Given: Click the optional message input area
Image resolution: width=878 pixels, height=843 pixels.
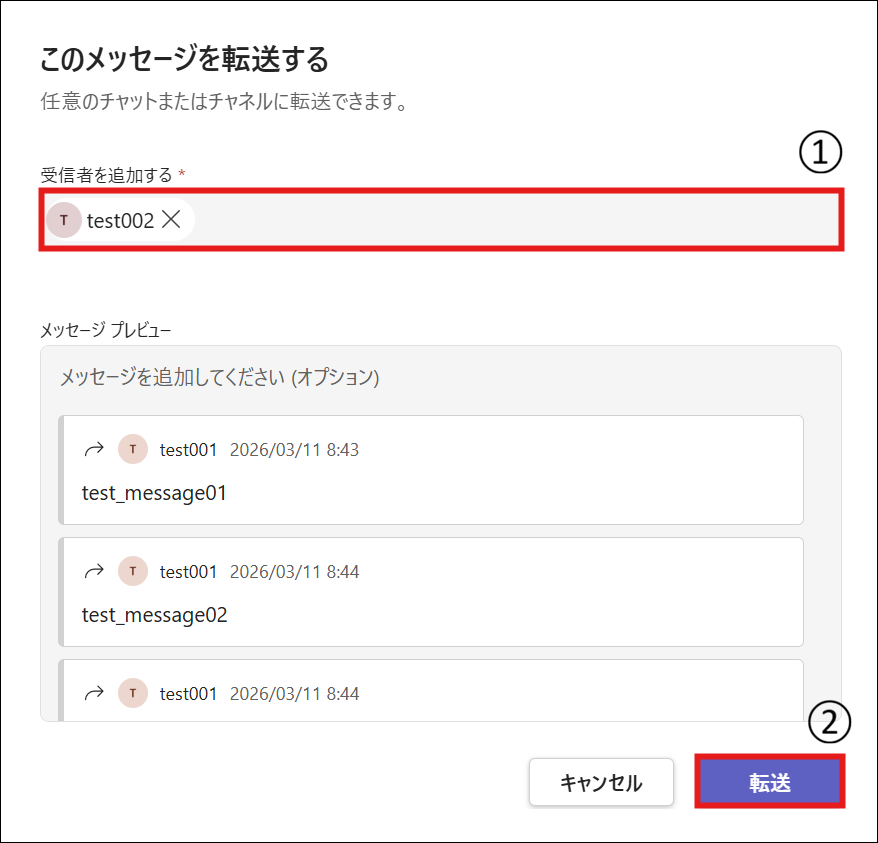Looking at the screenshot, I should click(x=400, y=378).
